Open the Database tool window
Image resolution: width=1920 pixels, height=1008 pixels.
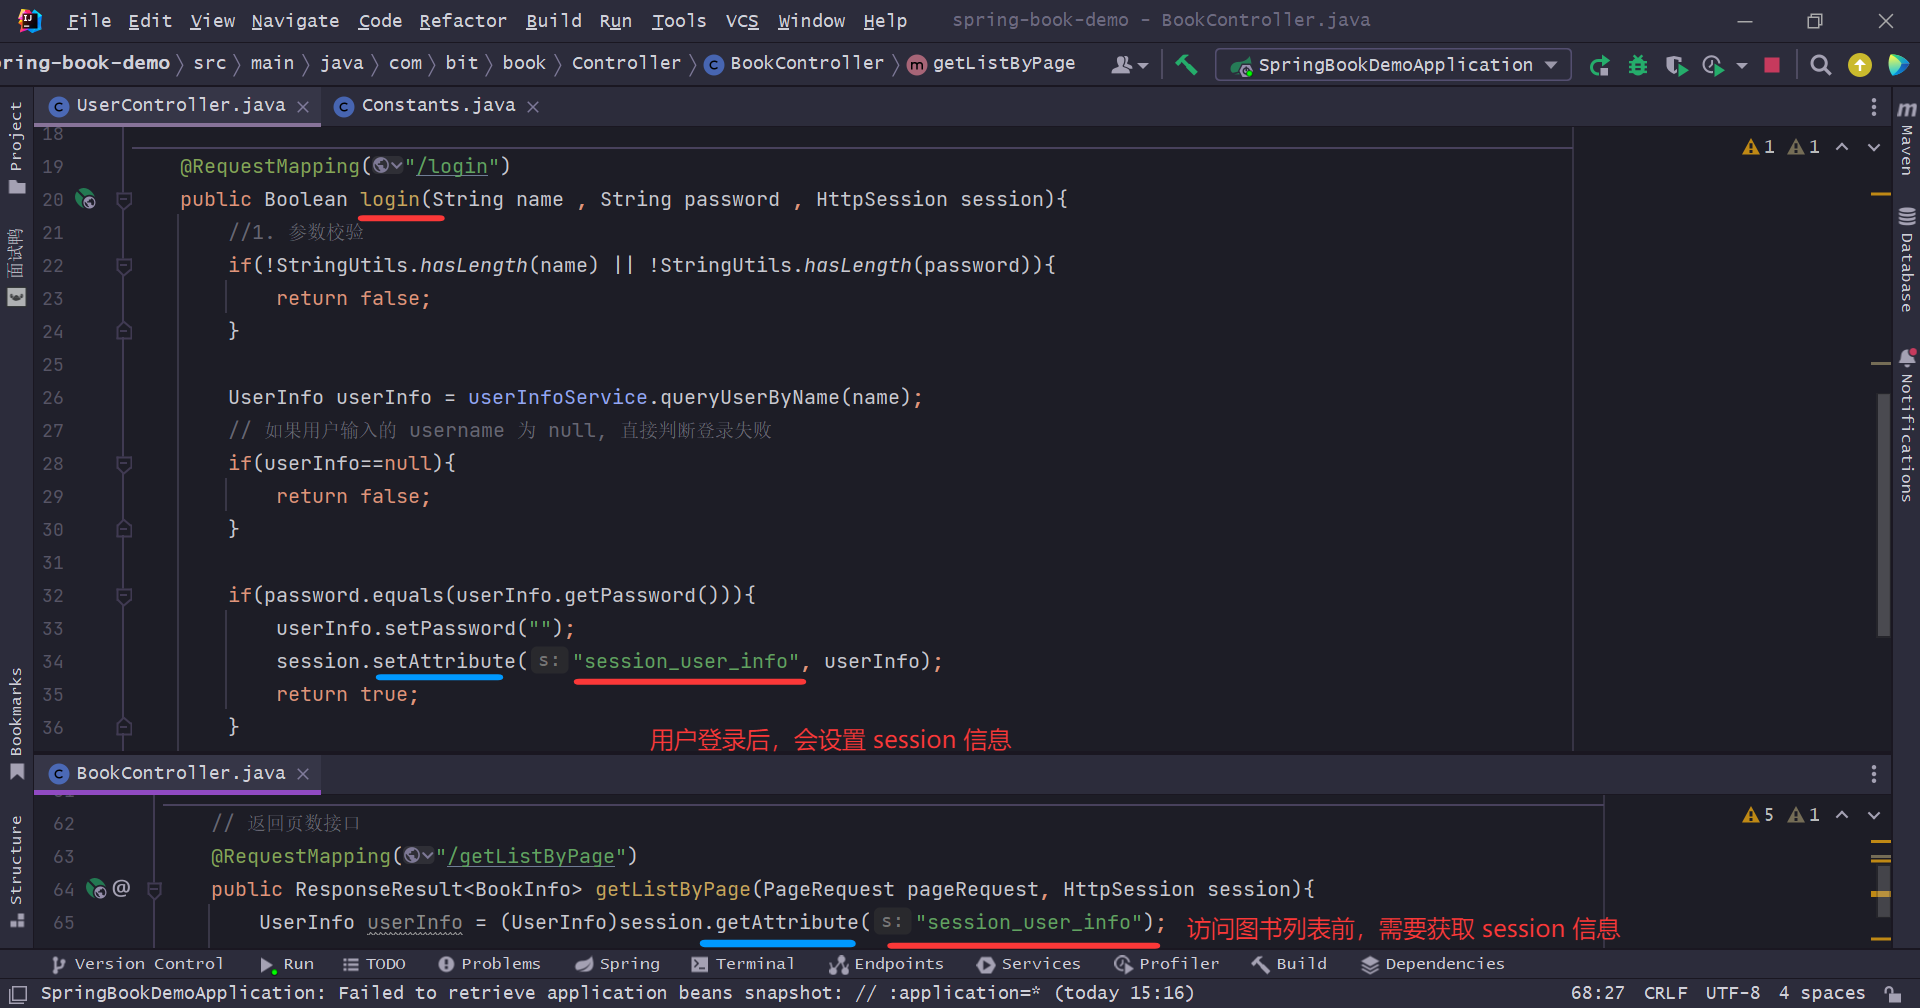coord(1907,260)
